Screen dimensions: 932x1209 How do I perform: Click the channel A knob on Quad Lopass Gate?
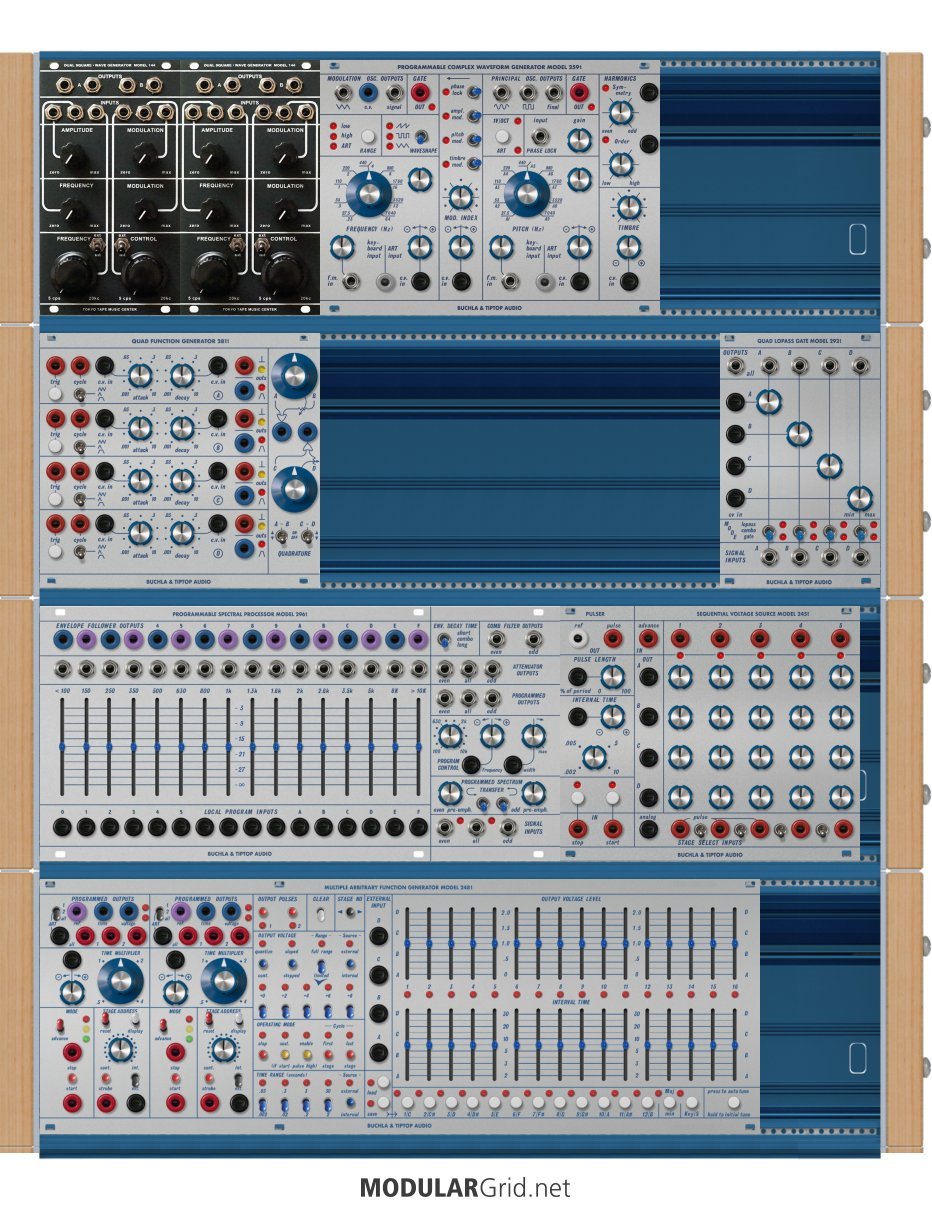767,402
